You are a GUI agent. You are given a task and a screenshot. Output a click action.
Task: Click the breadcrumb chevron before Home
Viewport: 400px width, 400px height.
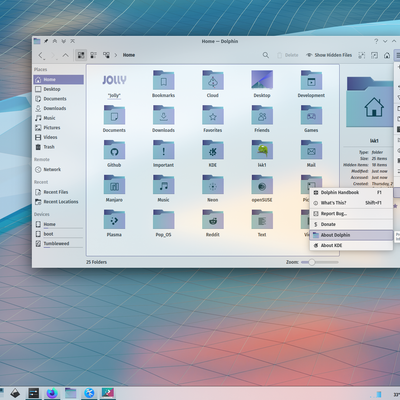click(116, 55)
